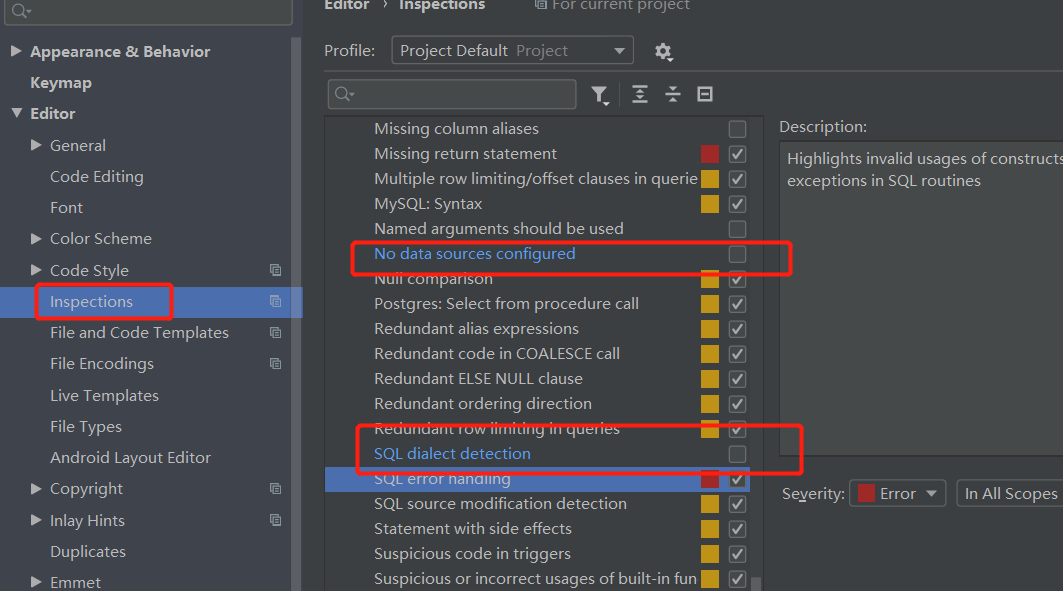Click the settings search magnifier icon
Screen dimensions: 1063x591
click(x=21, y=10)
